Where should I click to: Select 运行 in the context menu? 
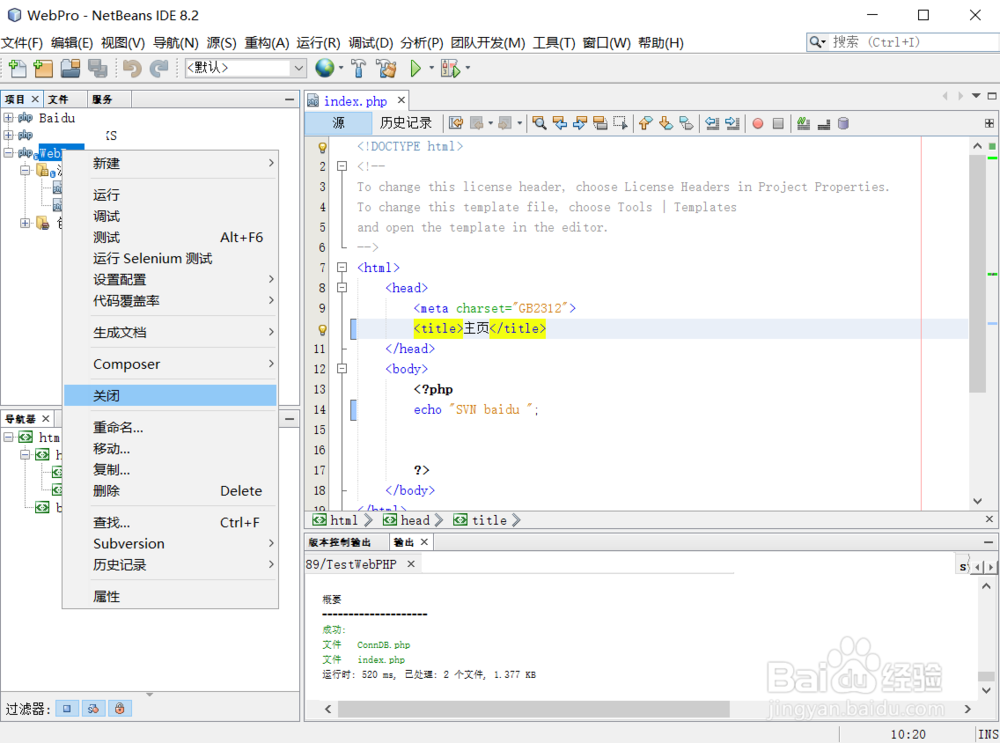pos(170,195)
